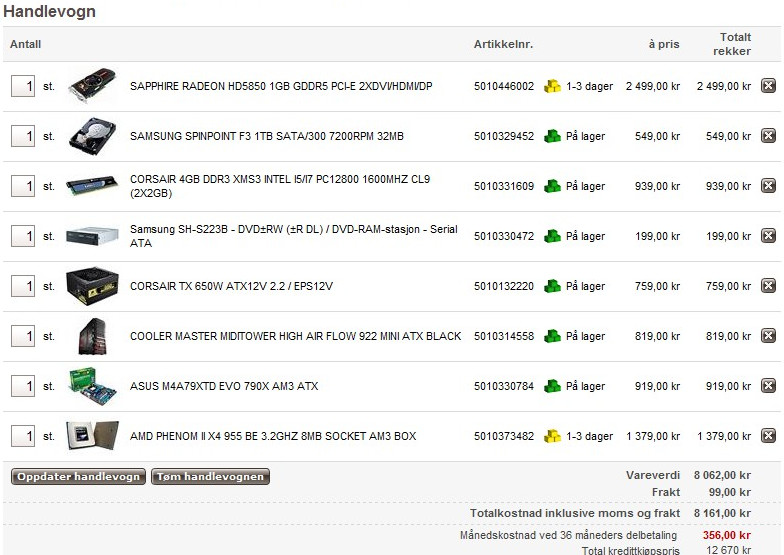Open Samsung SH-S223B DVD±RW product link
Screen dimensions: 784x555
(x=294, y=236)
